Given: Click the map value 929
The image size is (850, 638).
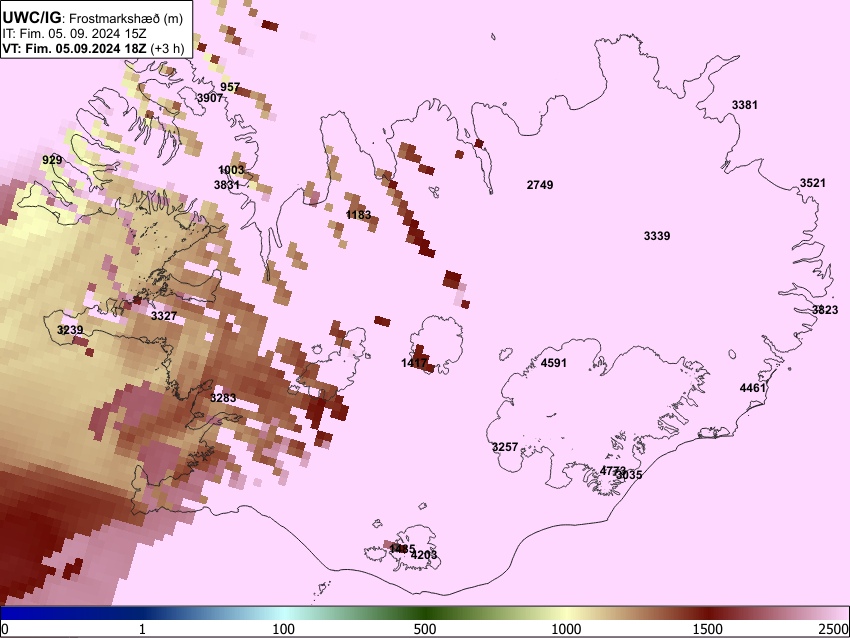Looking at the screenshot, I should pyautogui.click(x=52, y=160).
